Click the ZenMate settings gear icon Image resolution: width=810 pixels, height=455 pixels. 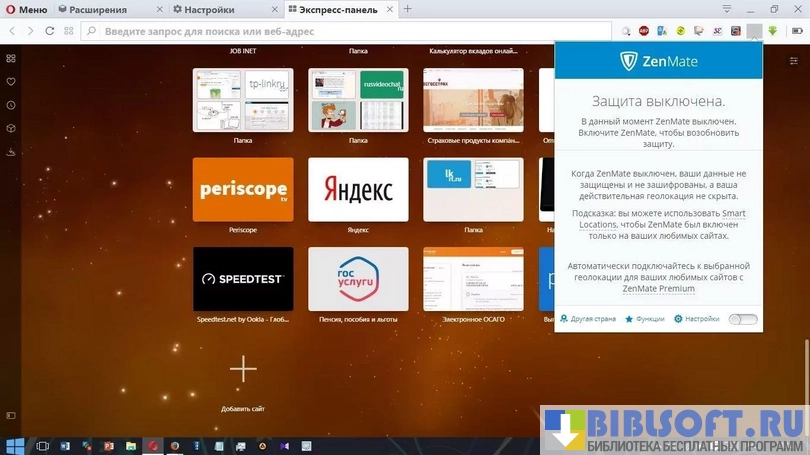[x=678, y=319]
